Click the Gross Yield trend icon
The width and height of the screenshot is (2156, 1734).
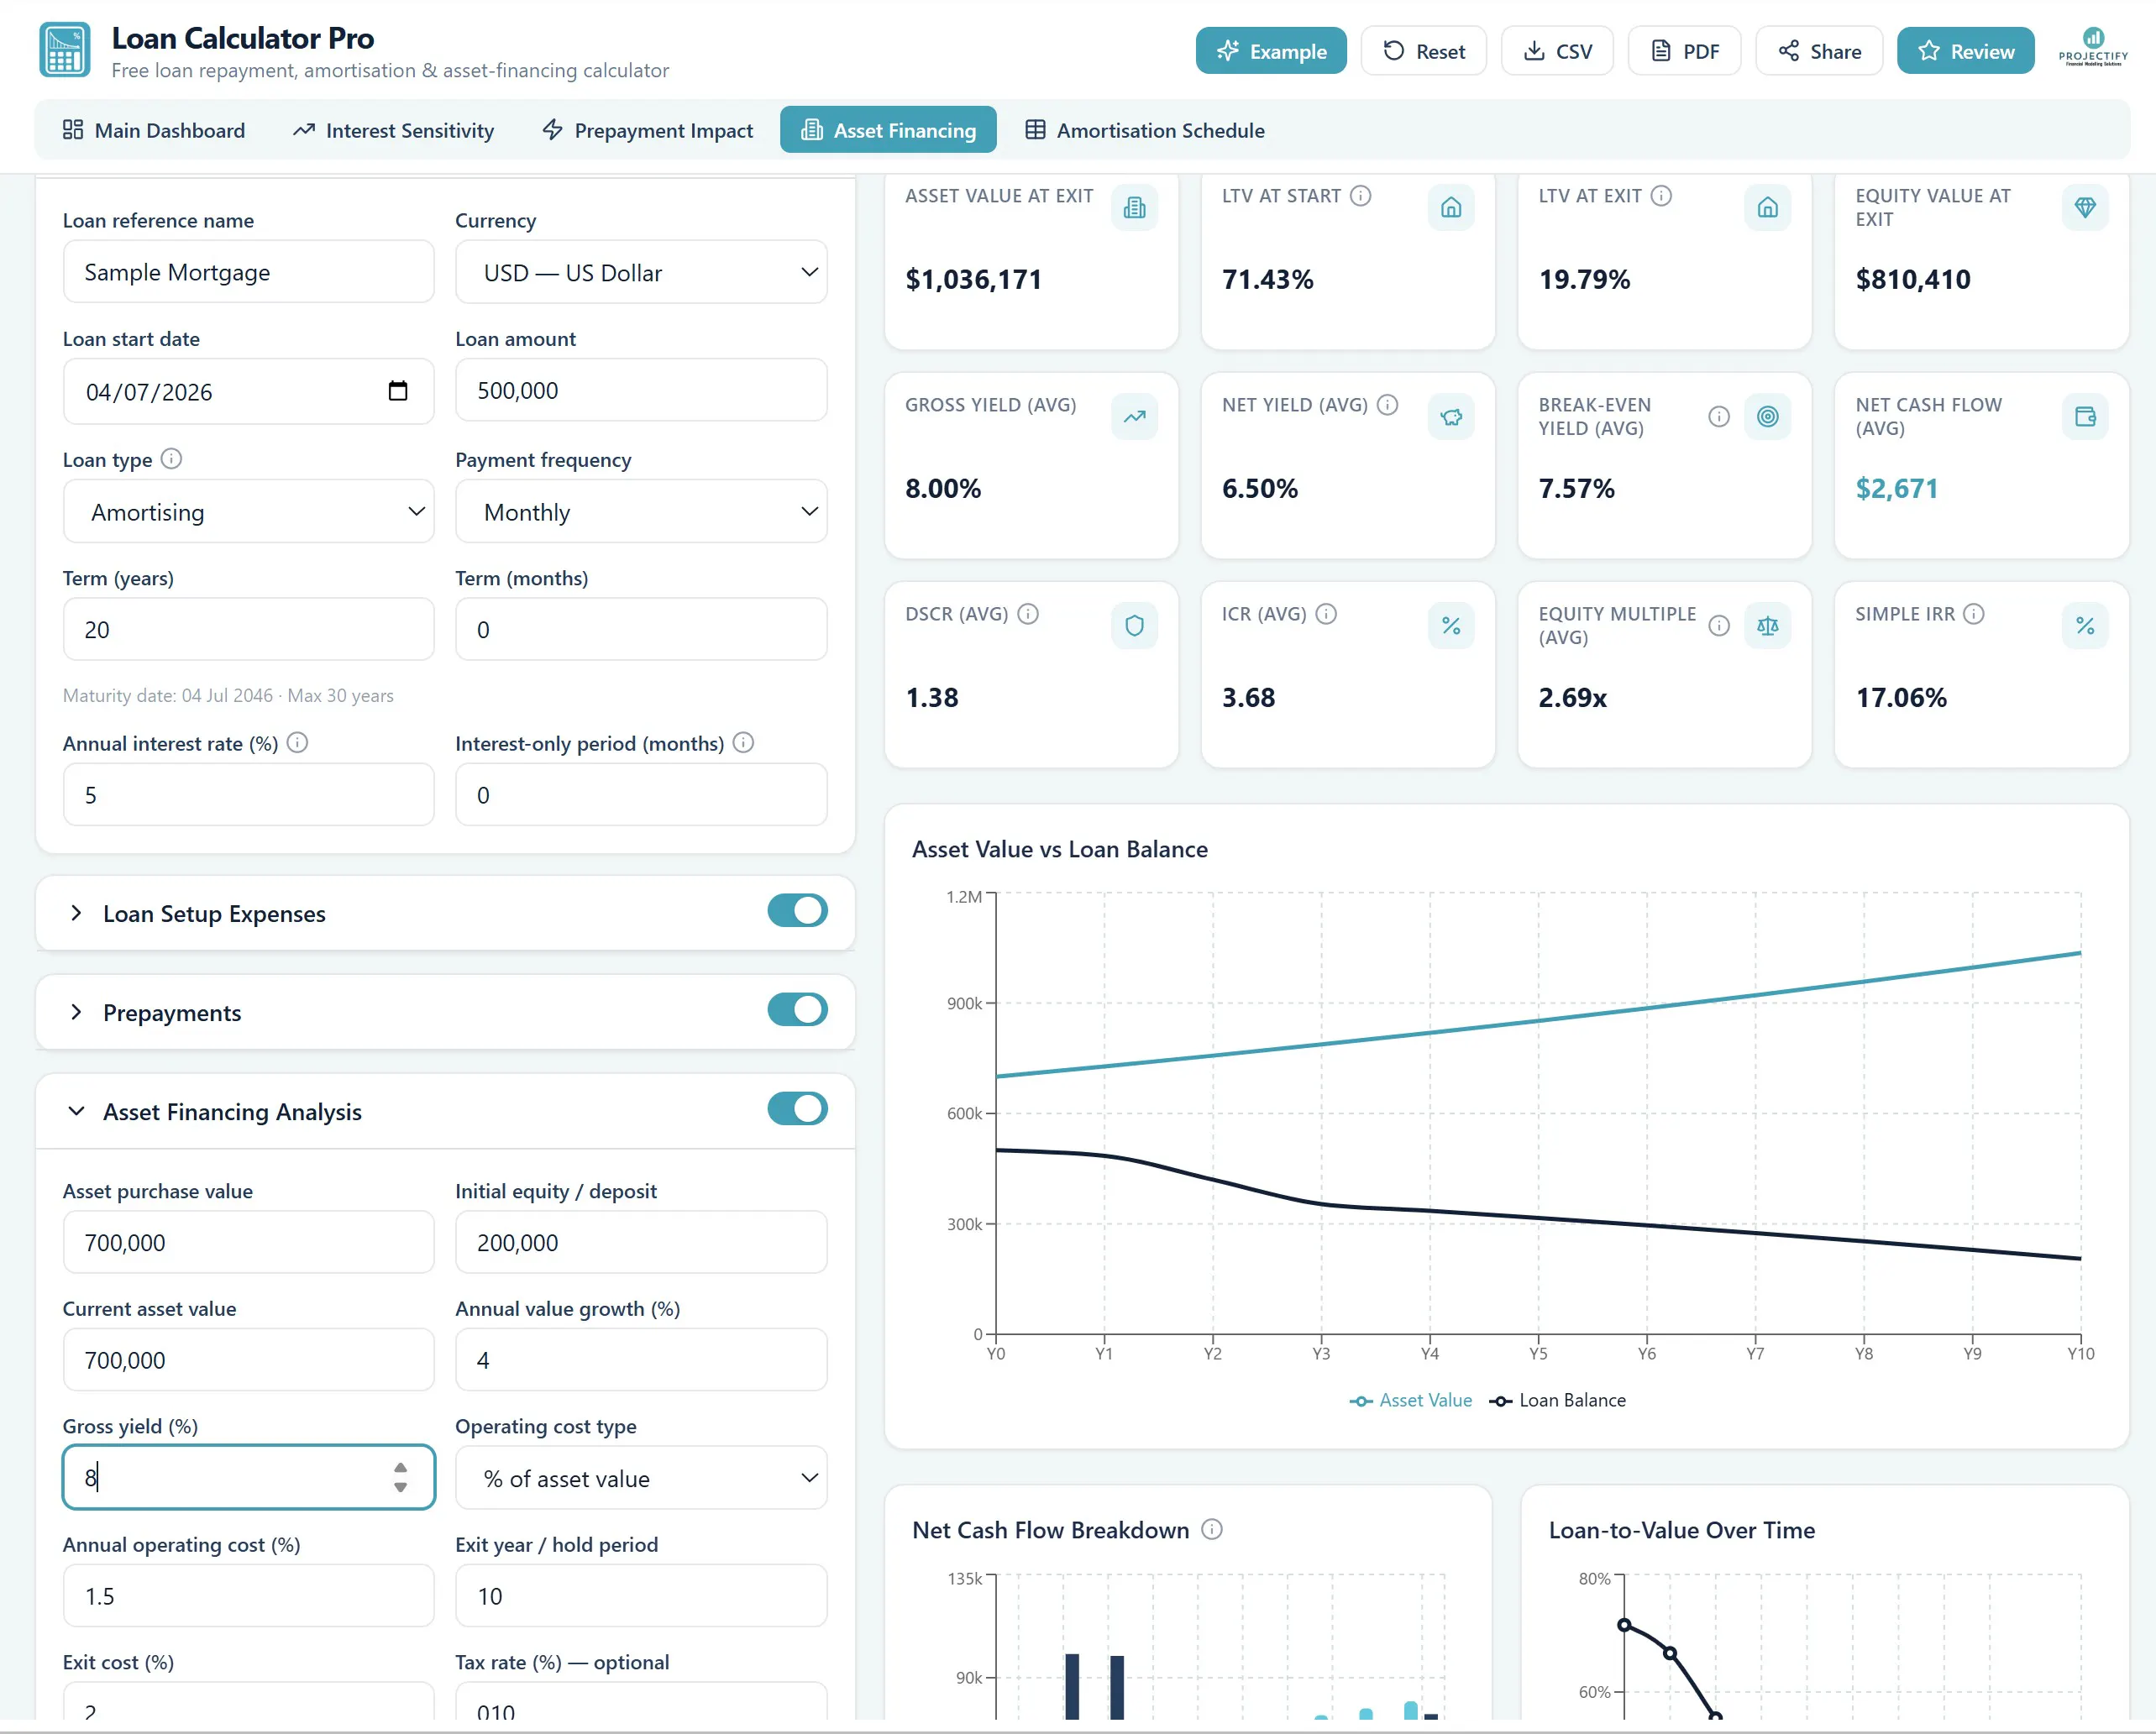[1134, 416]
